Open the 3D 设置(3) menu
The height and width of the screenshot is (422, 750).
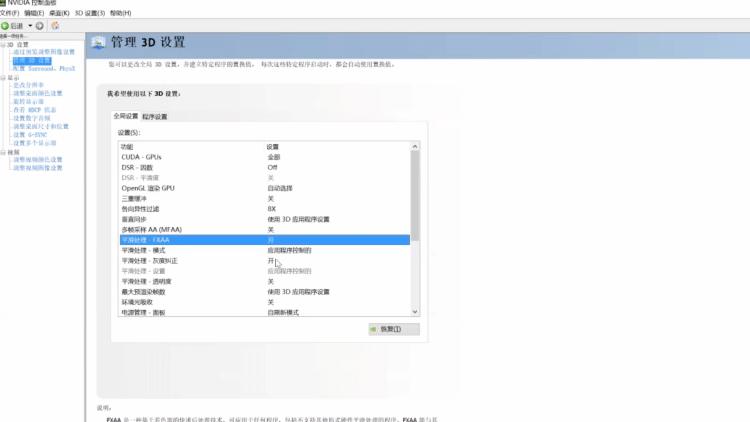89,13
